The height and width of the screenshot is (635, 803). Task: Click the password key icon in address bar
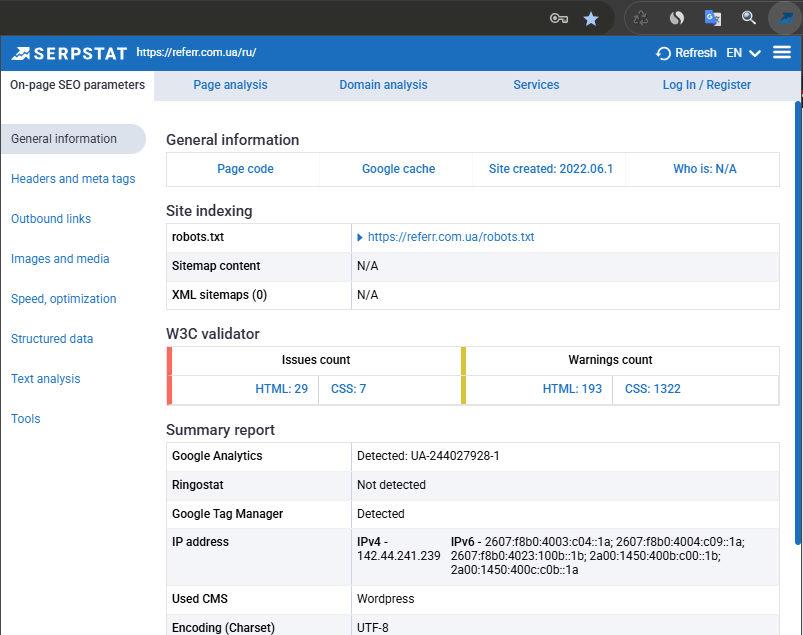click(559, 19)
